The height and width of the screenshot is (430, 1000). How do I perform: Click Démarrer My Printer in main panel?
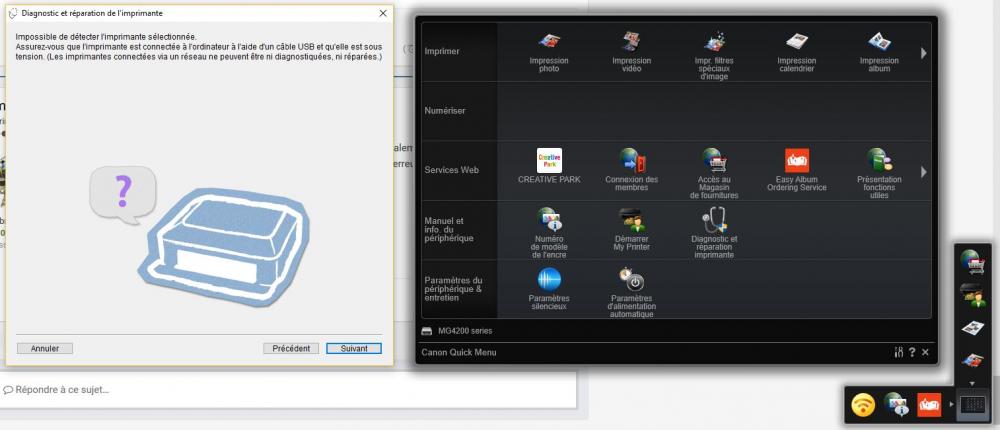pyautogui.click(x=631, y=229)
